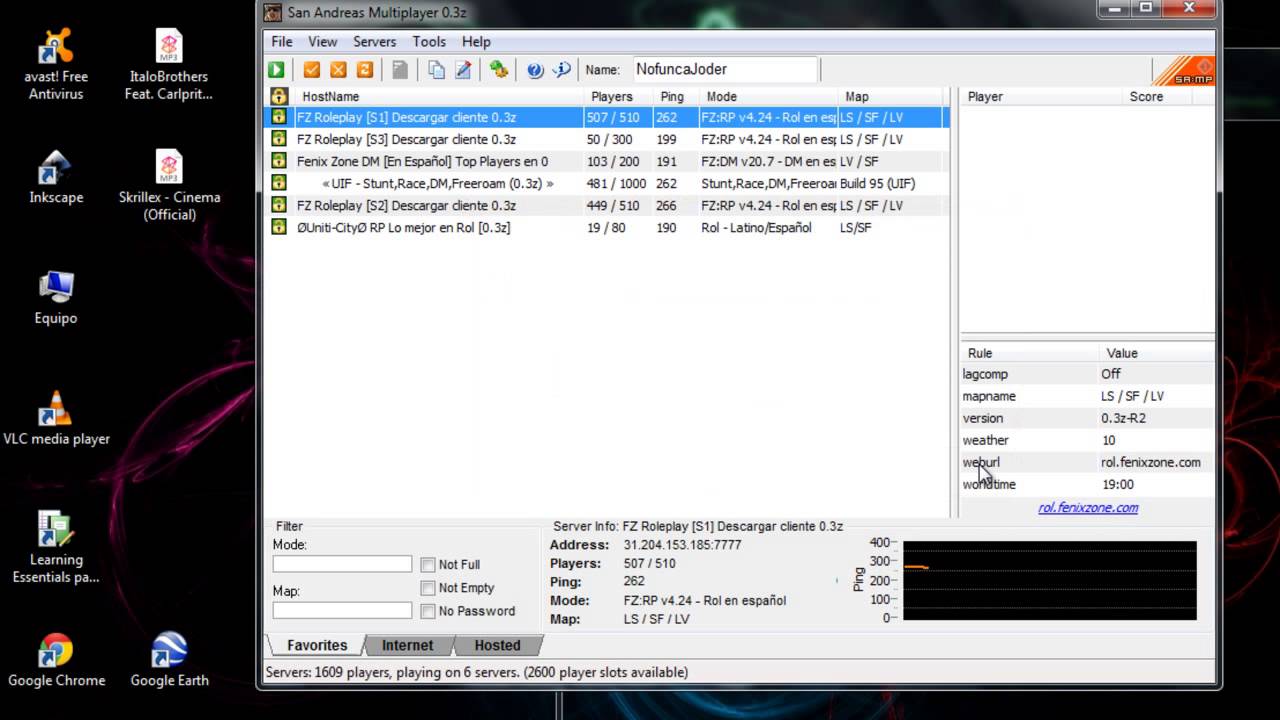1280x720 pixels.
Task: Switch to the Favorites tab
Action: click(x=317, y=645)
